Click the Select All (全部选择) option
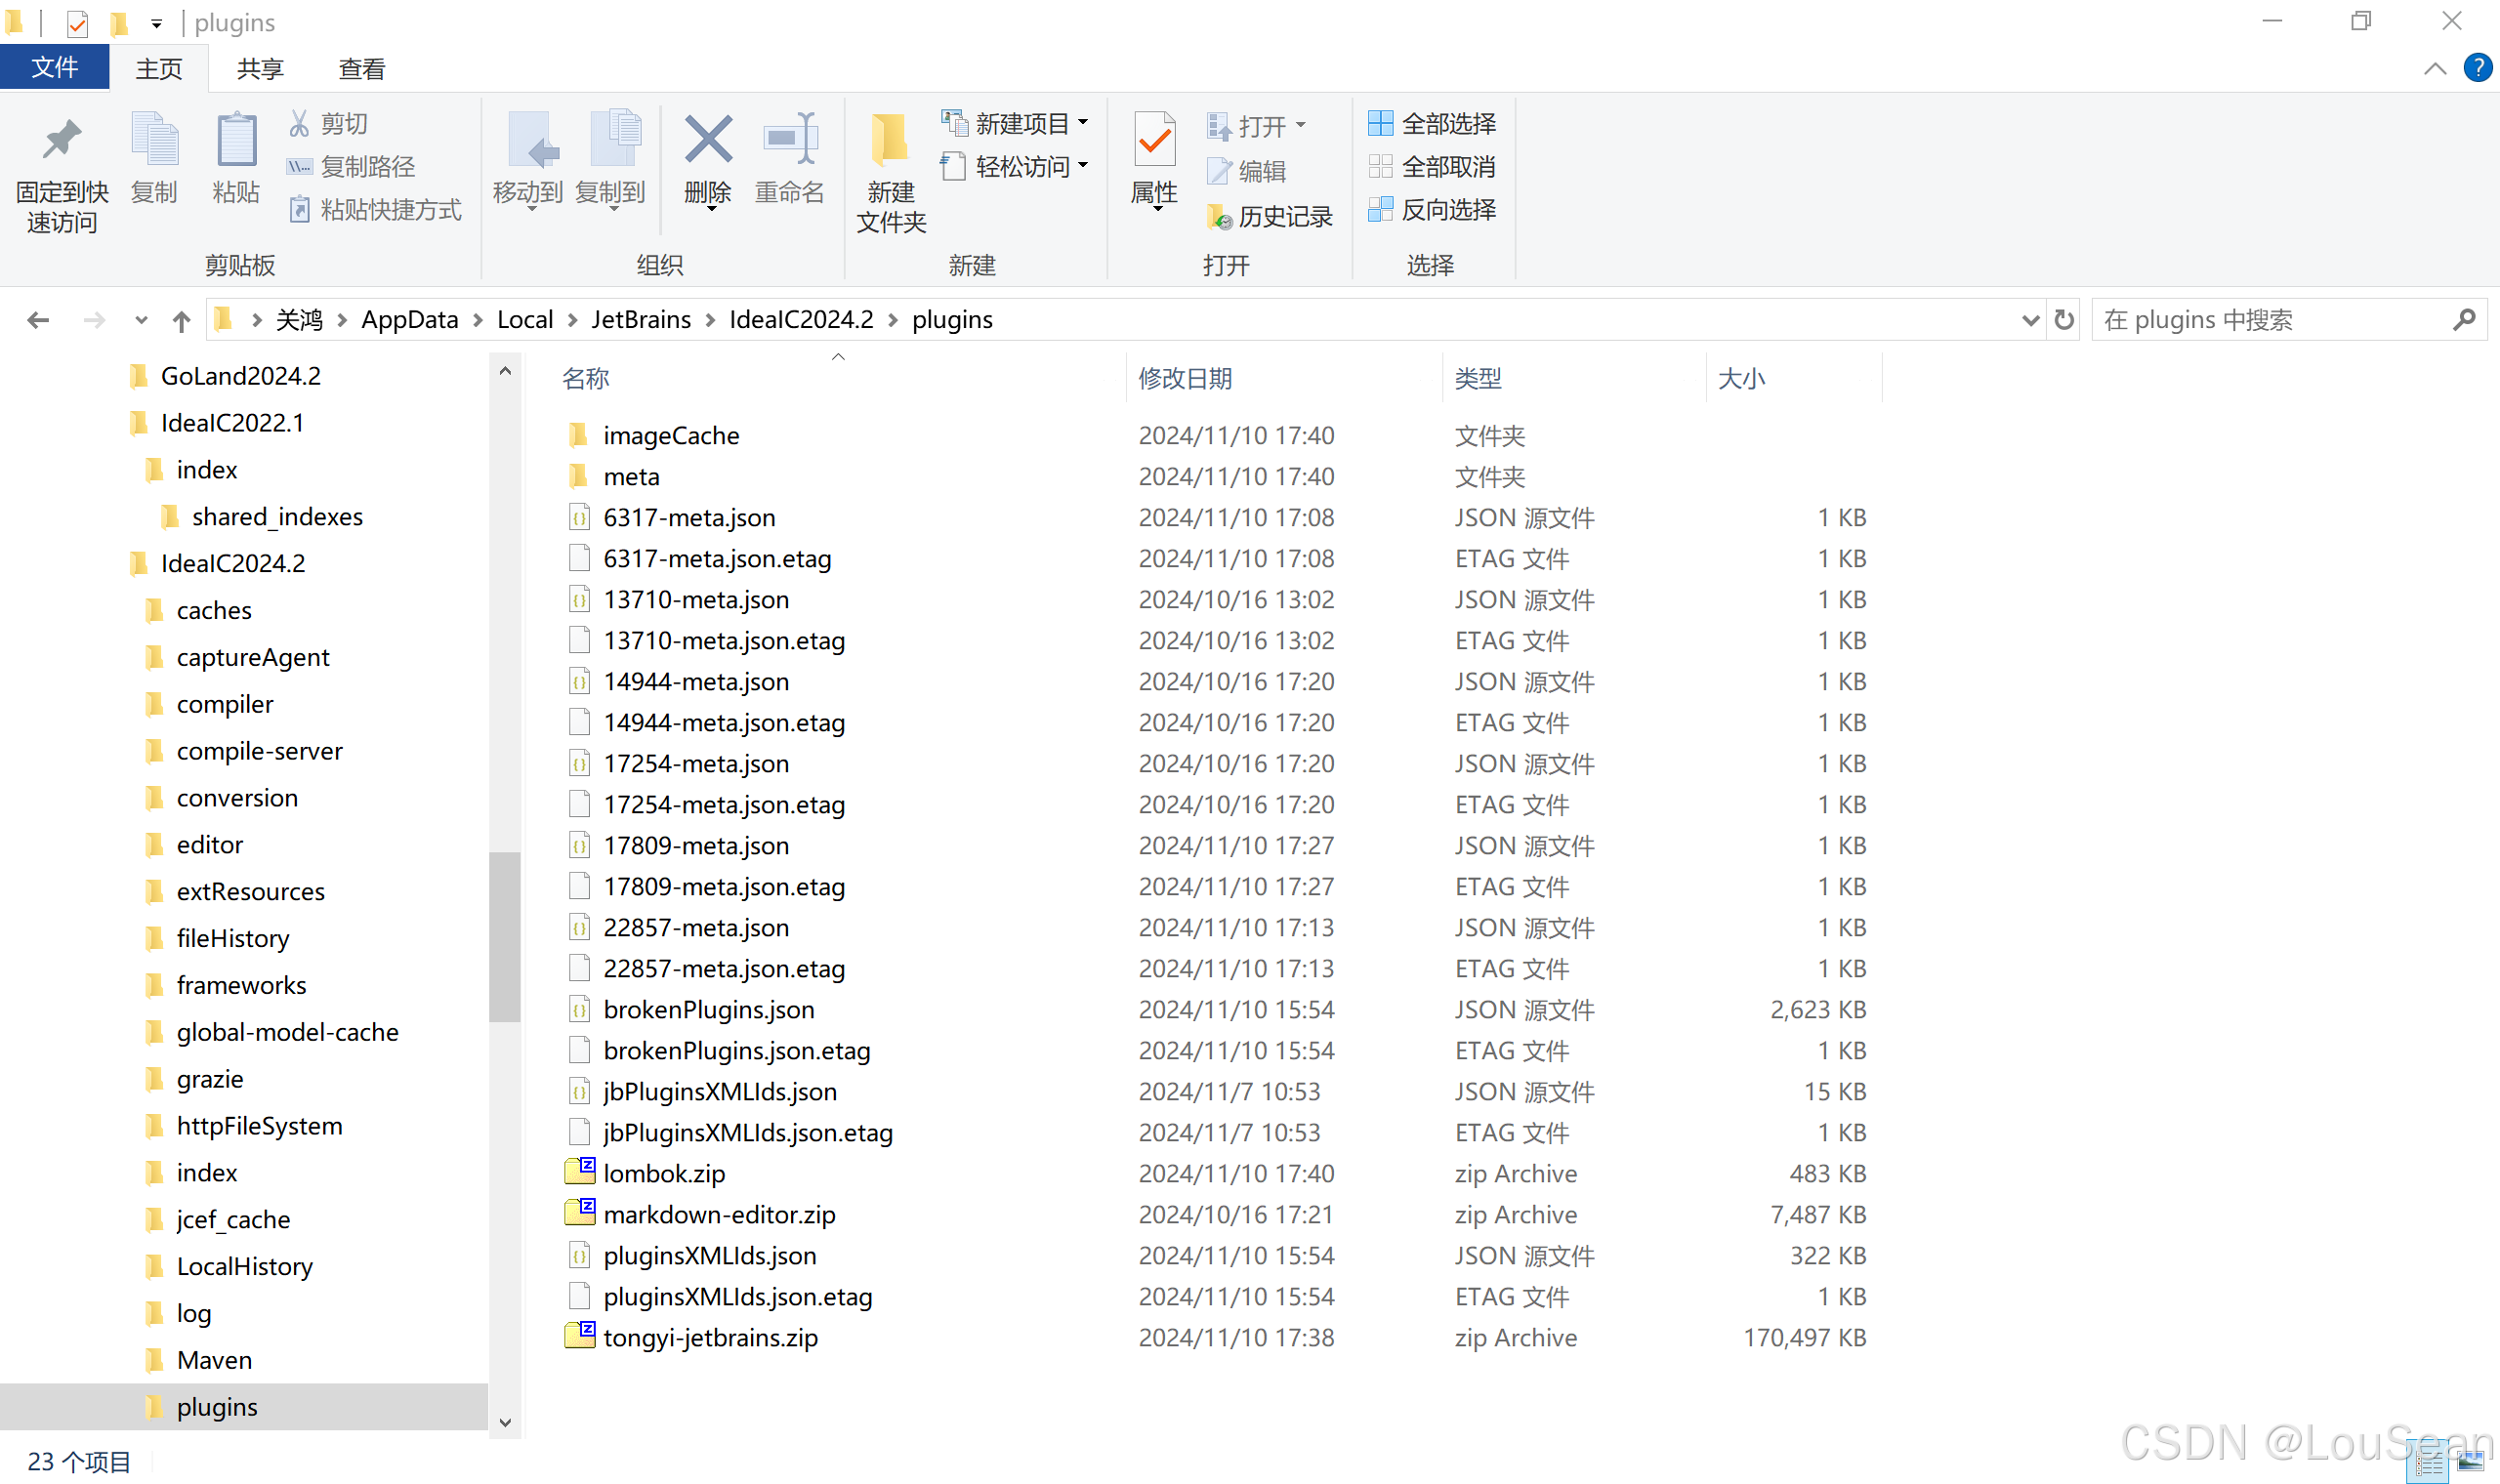 1432,124
